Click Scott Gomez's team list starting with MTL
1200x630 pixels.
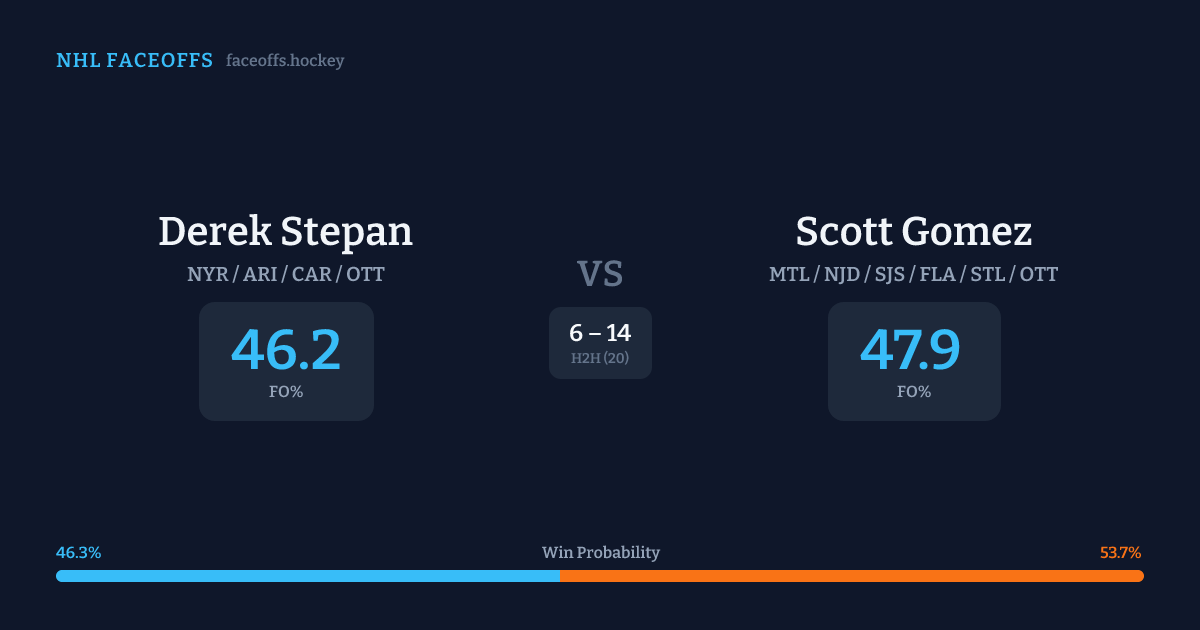[913, 274]
